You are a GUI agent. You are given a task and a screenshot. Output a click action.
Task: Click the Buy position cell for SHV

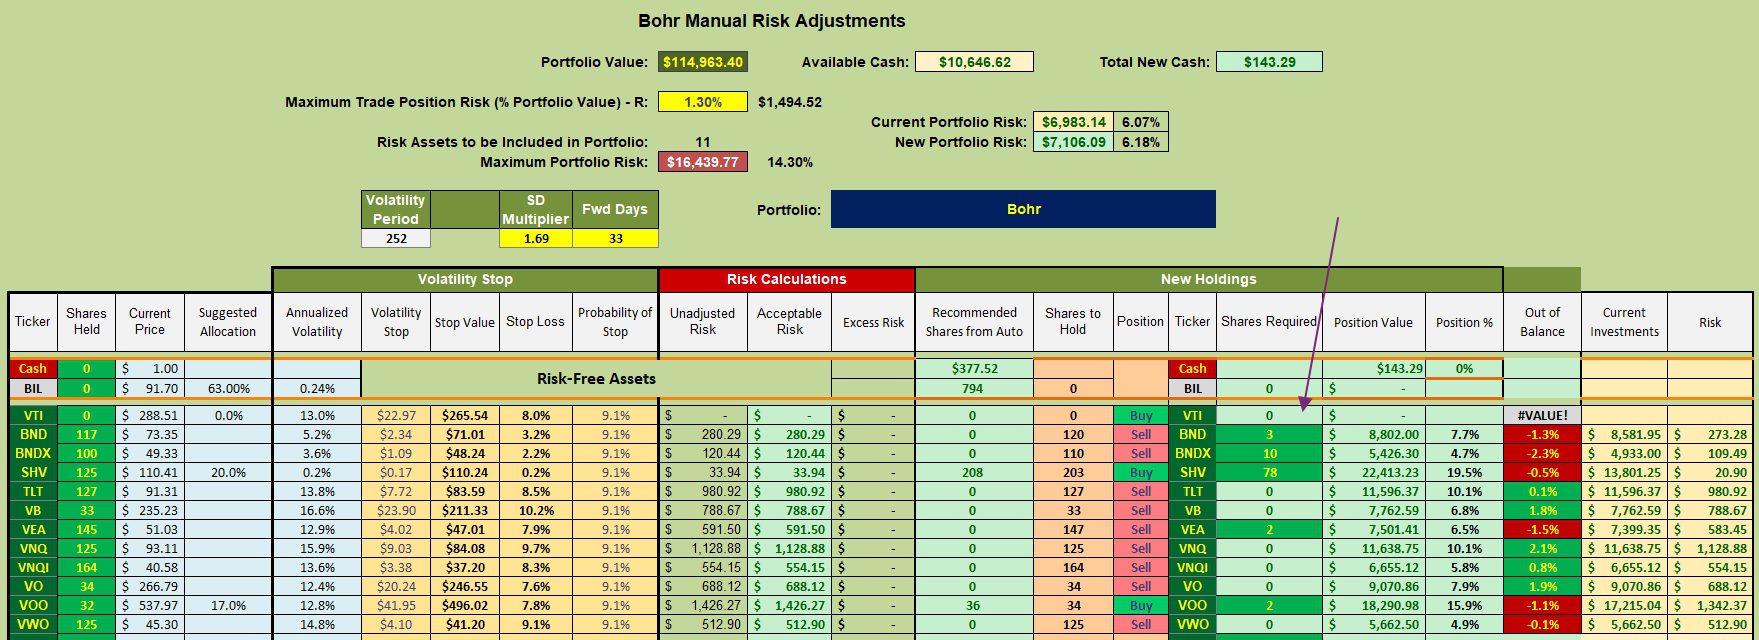pos(1141,473)
